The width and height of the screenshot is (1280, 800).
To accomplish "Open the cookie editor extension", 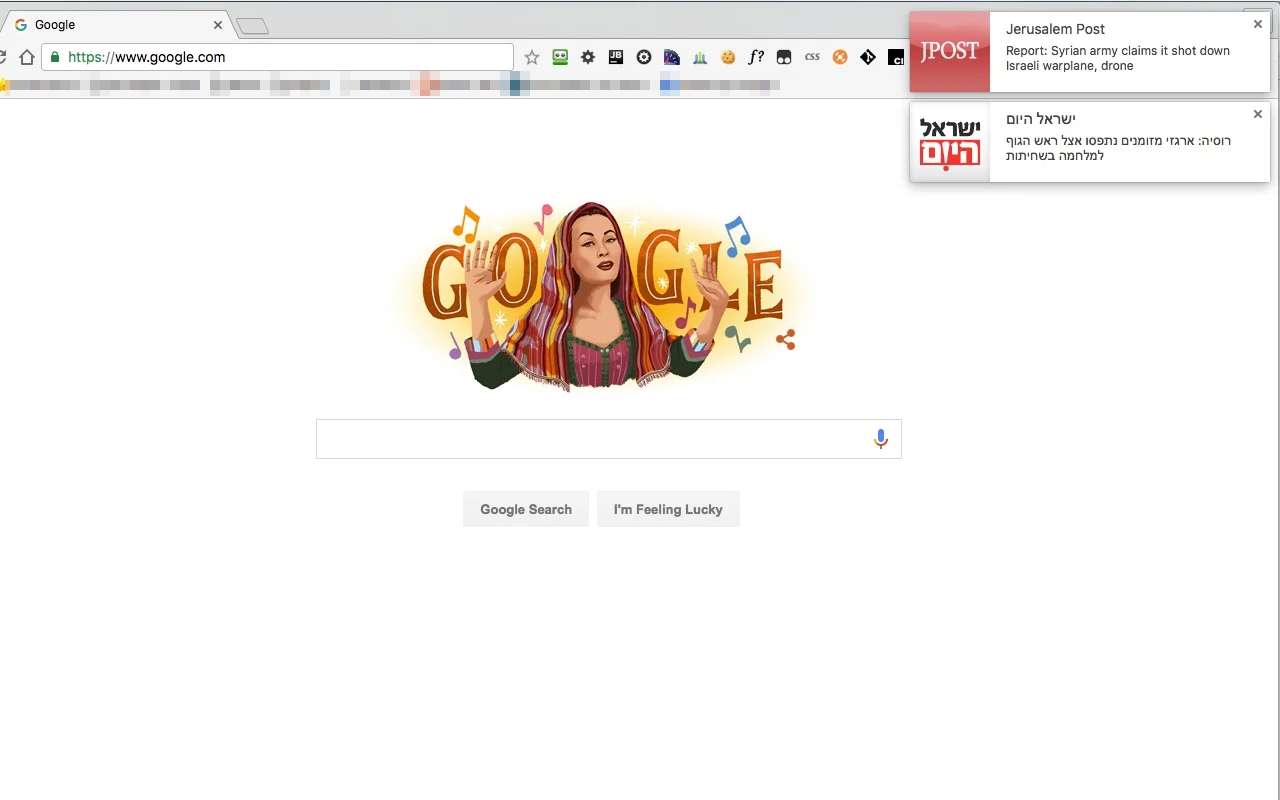I will [728, 58].
